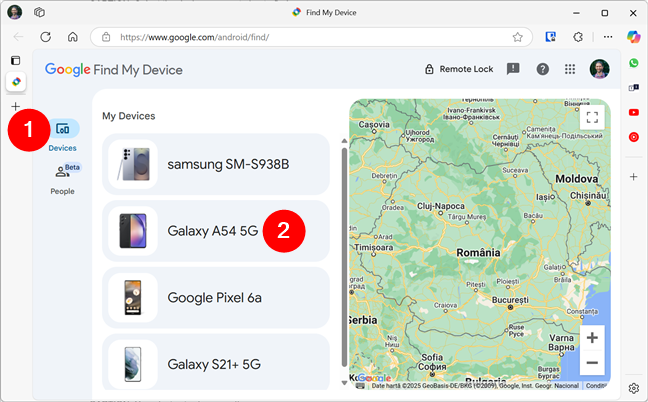Go to the browser Home page
648x402 pixels.
pos(73,37)
